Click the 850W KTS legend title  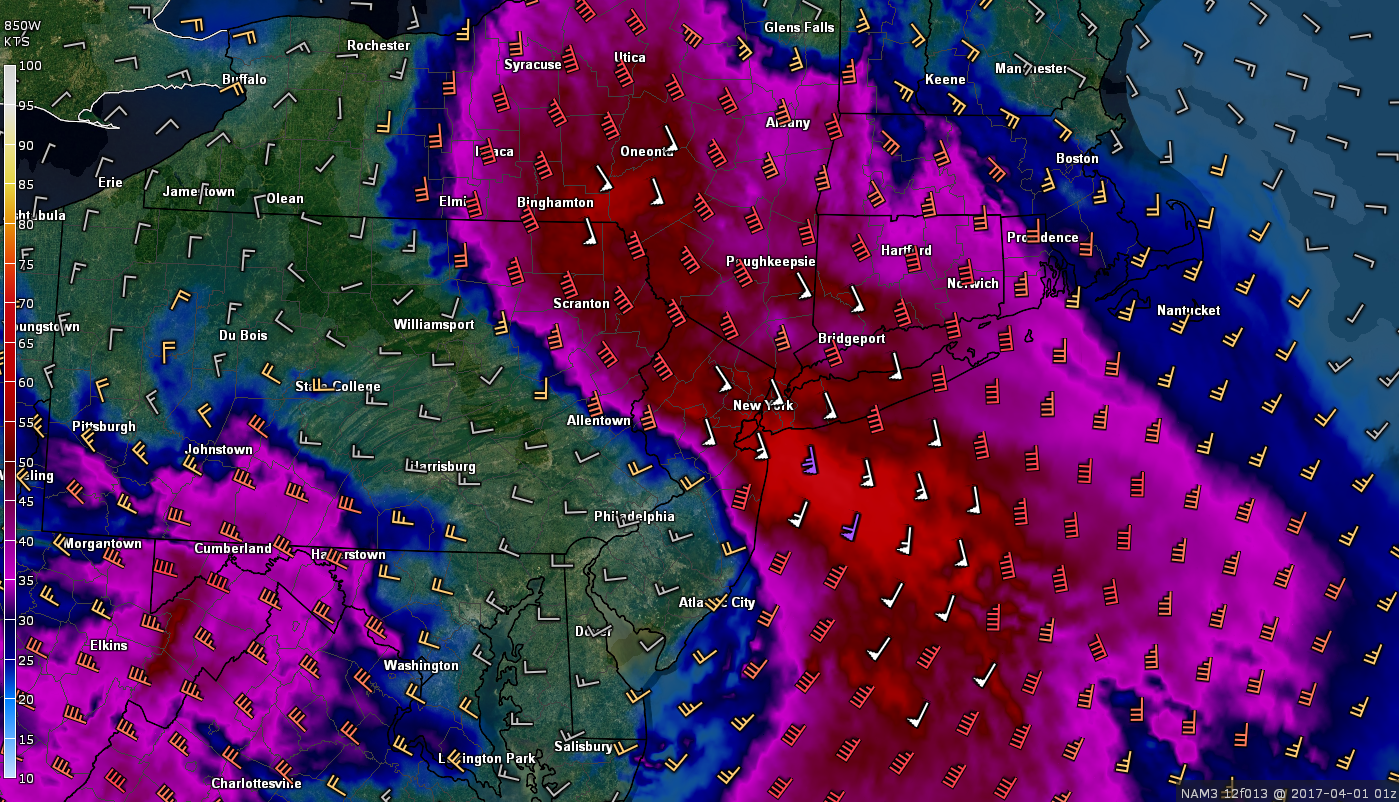tap(18, 35)
